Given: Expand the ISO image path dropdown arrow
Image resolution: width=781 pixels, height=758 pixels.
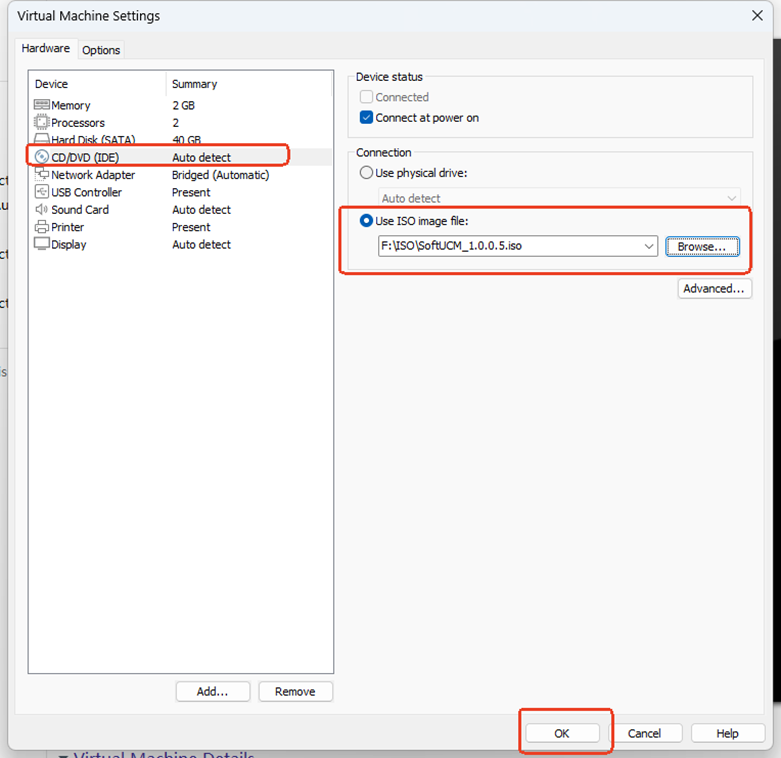Looking at the screenshot, I should point(649,246).
